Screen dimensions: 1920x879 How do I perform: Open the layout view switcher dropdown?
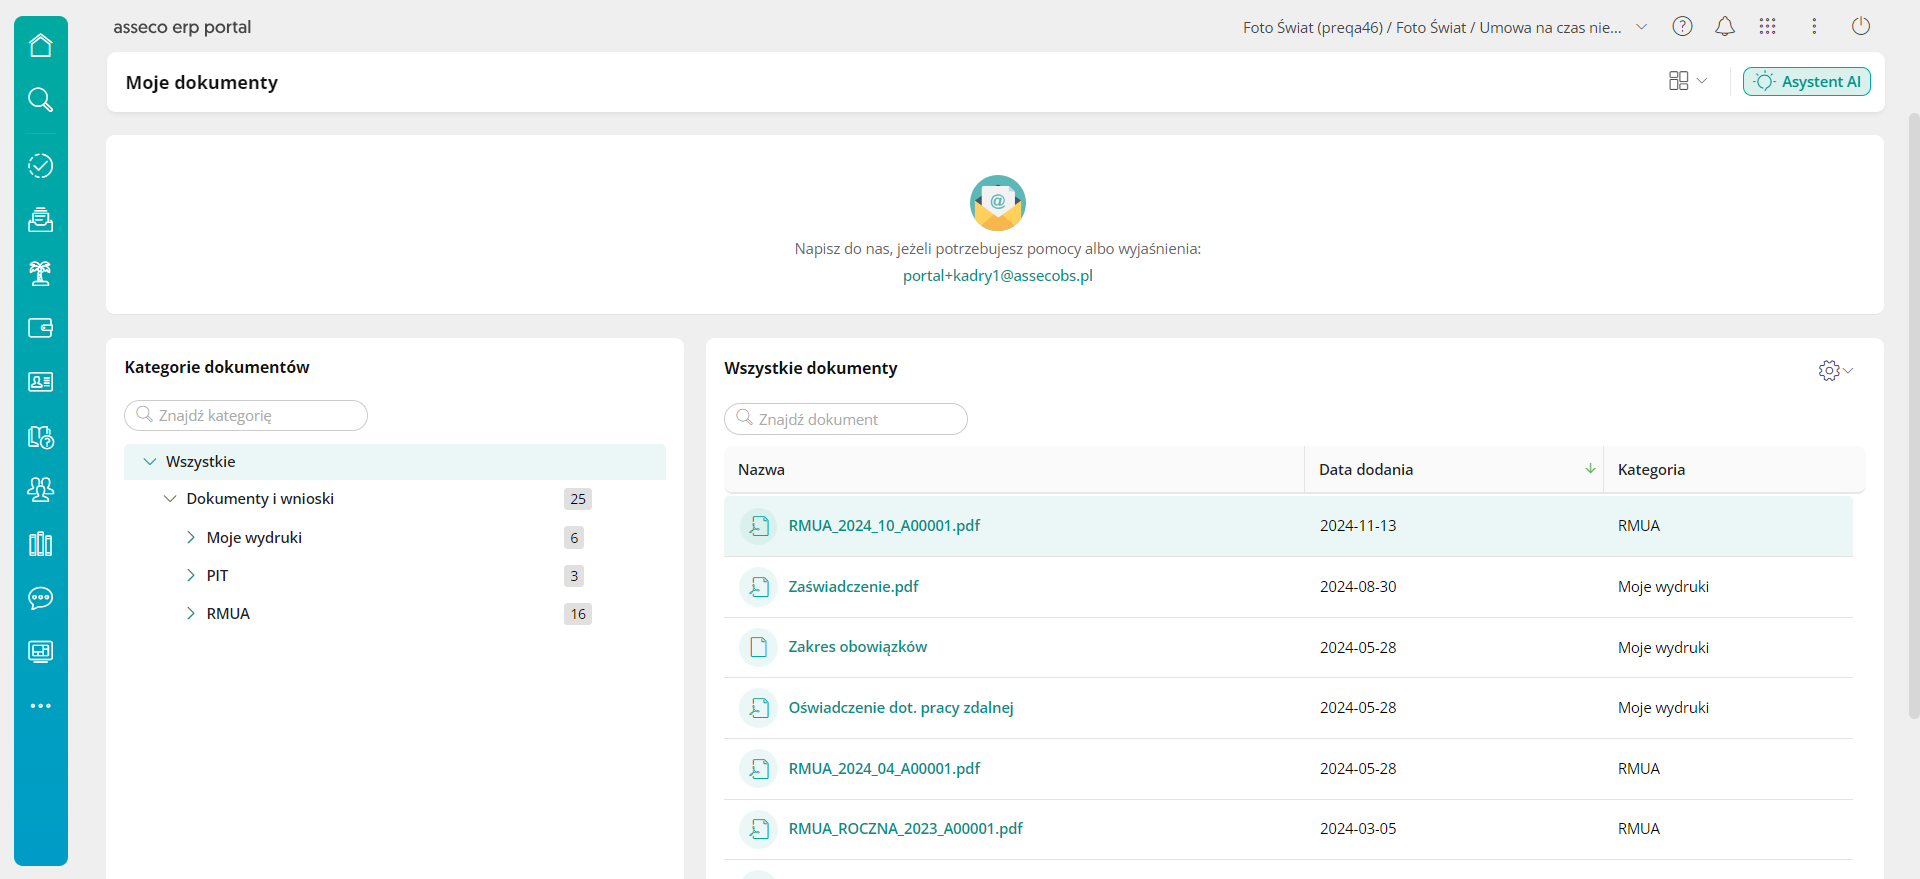point(1688,81)
